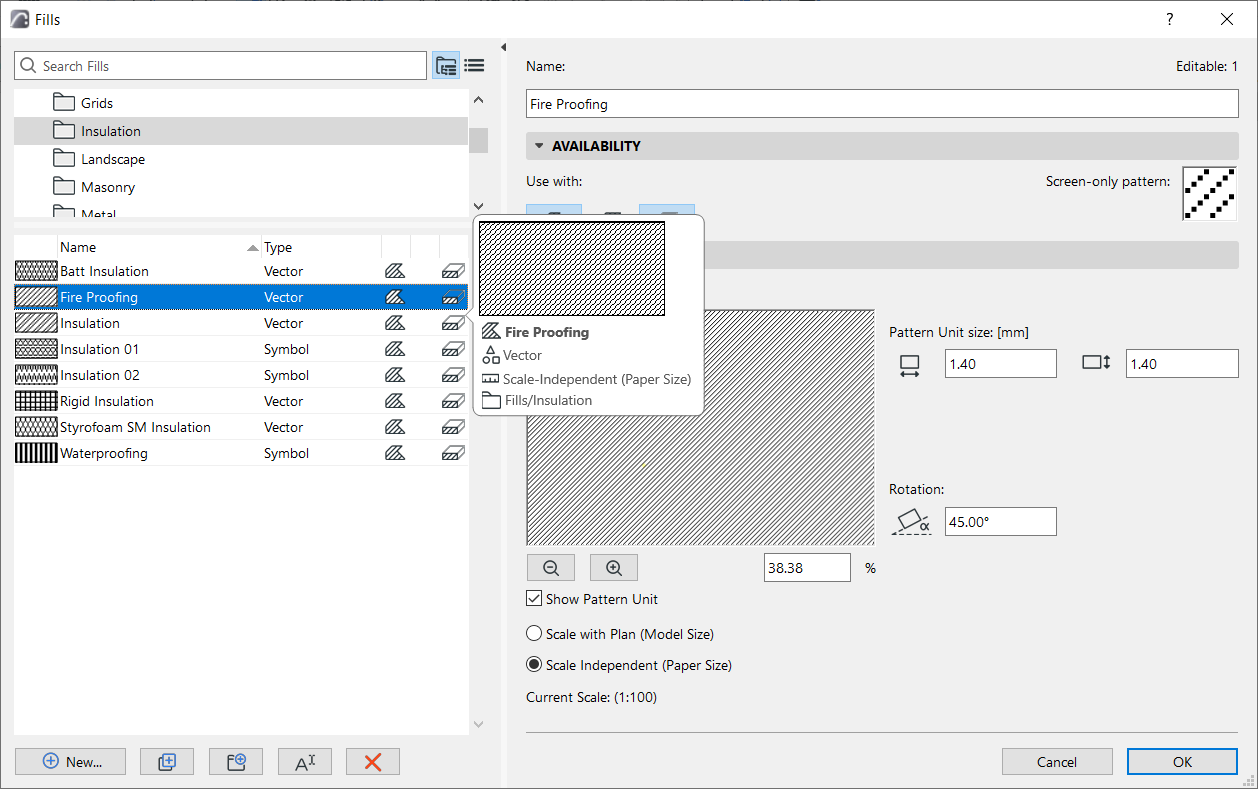The height and width of the screenshot is (789, 1258).
Task: Collapse the left panel with the arrow
Action: click(503, 47)
